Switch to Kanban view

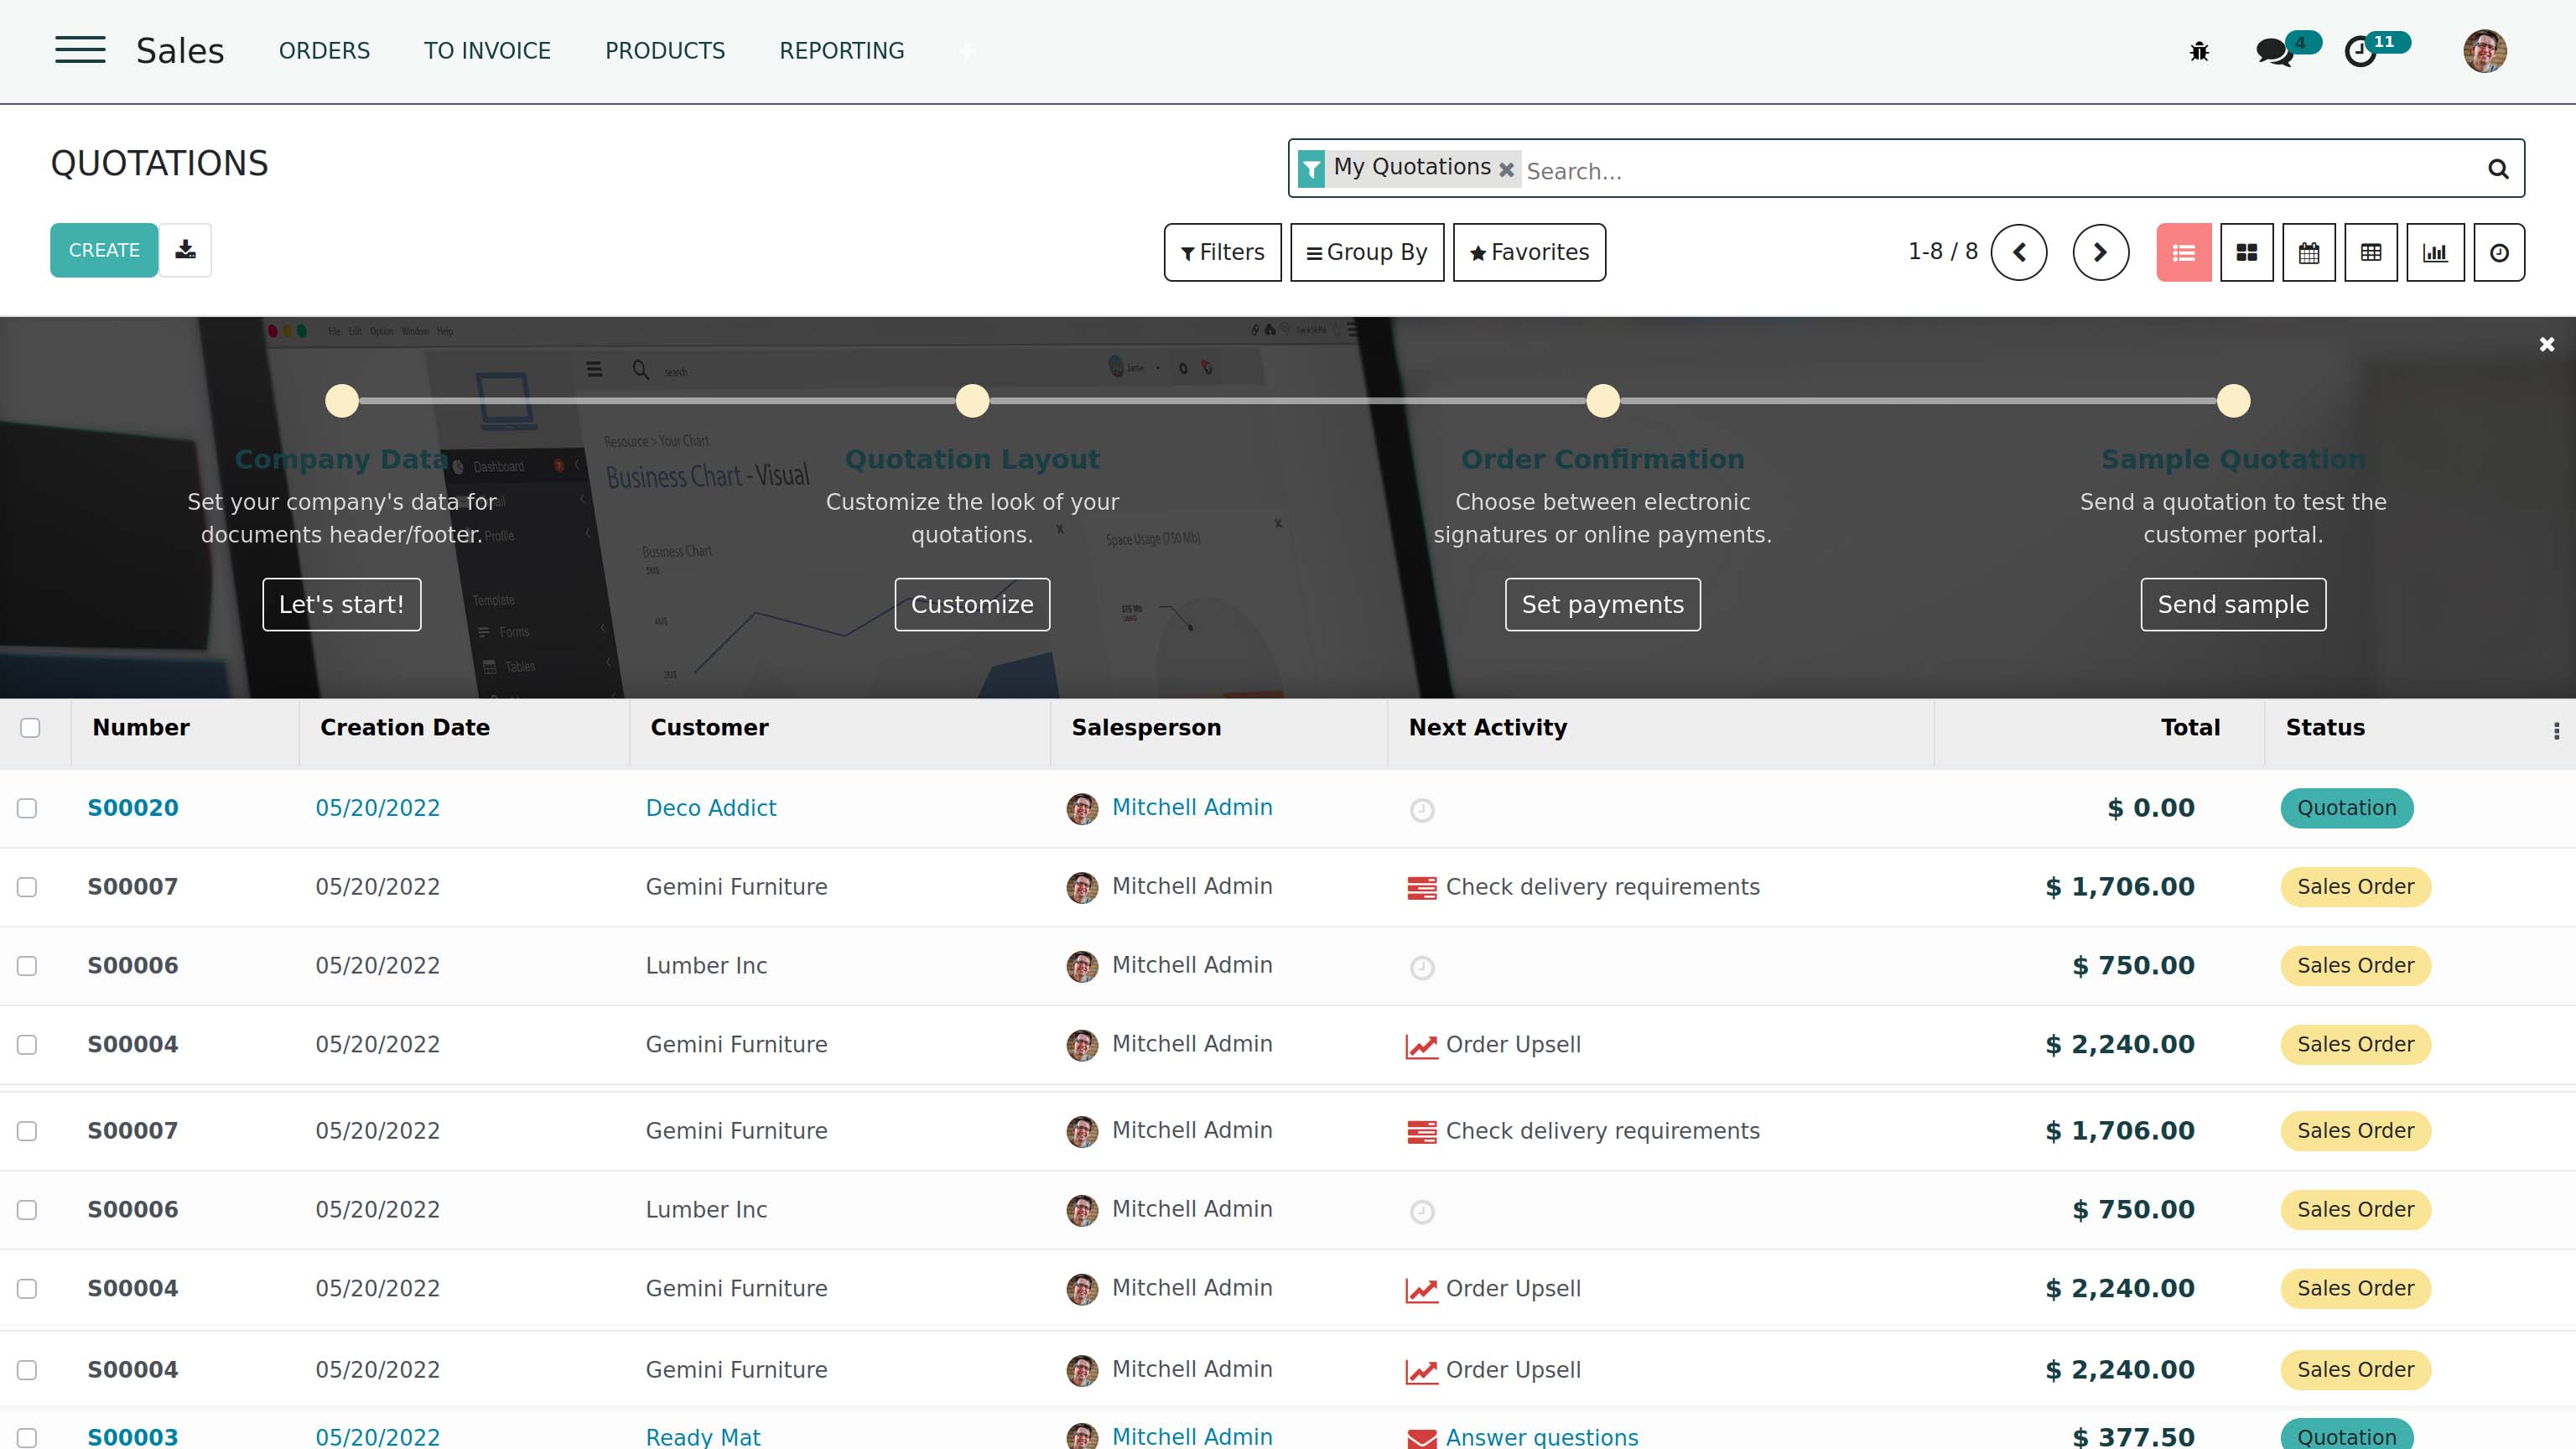click(x=2246, y=253)
